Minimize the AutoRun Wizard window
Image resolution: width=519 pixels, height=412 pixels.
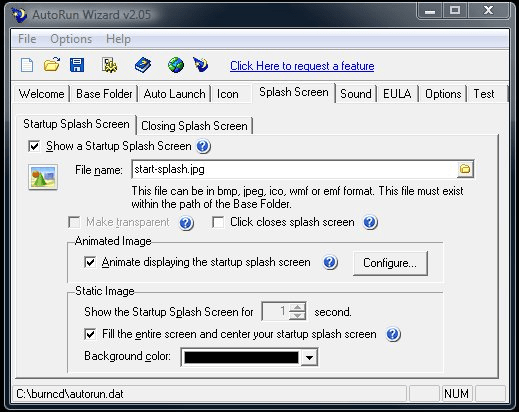point(430,11)
